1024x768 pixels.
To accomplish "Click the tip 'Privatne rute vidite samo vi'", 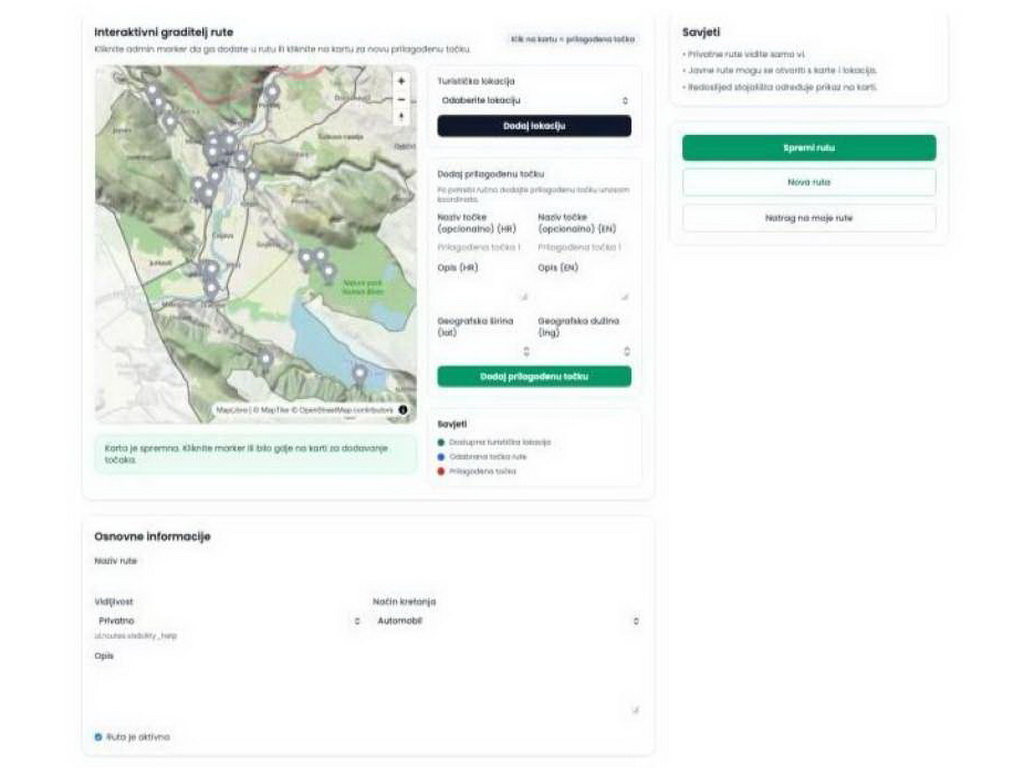I will [x=744, y=54].
